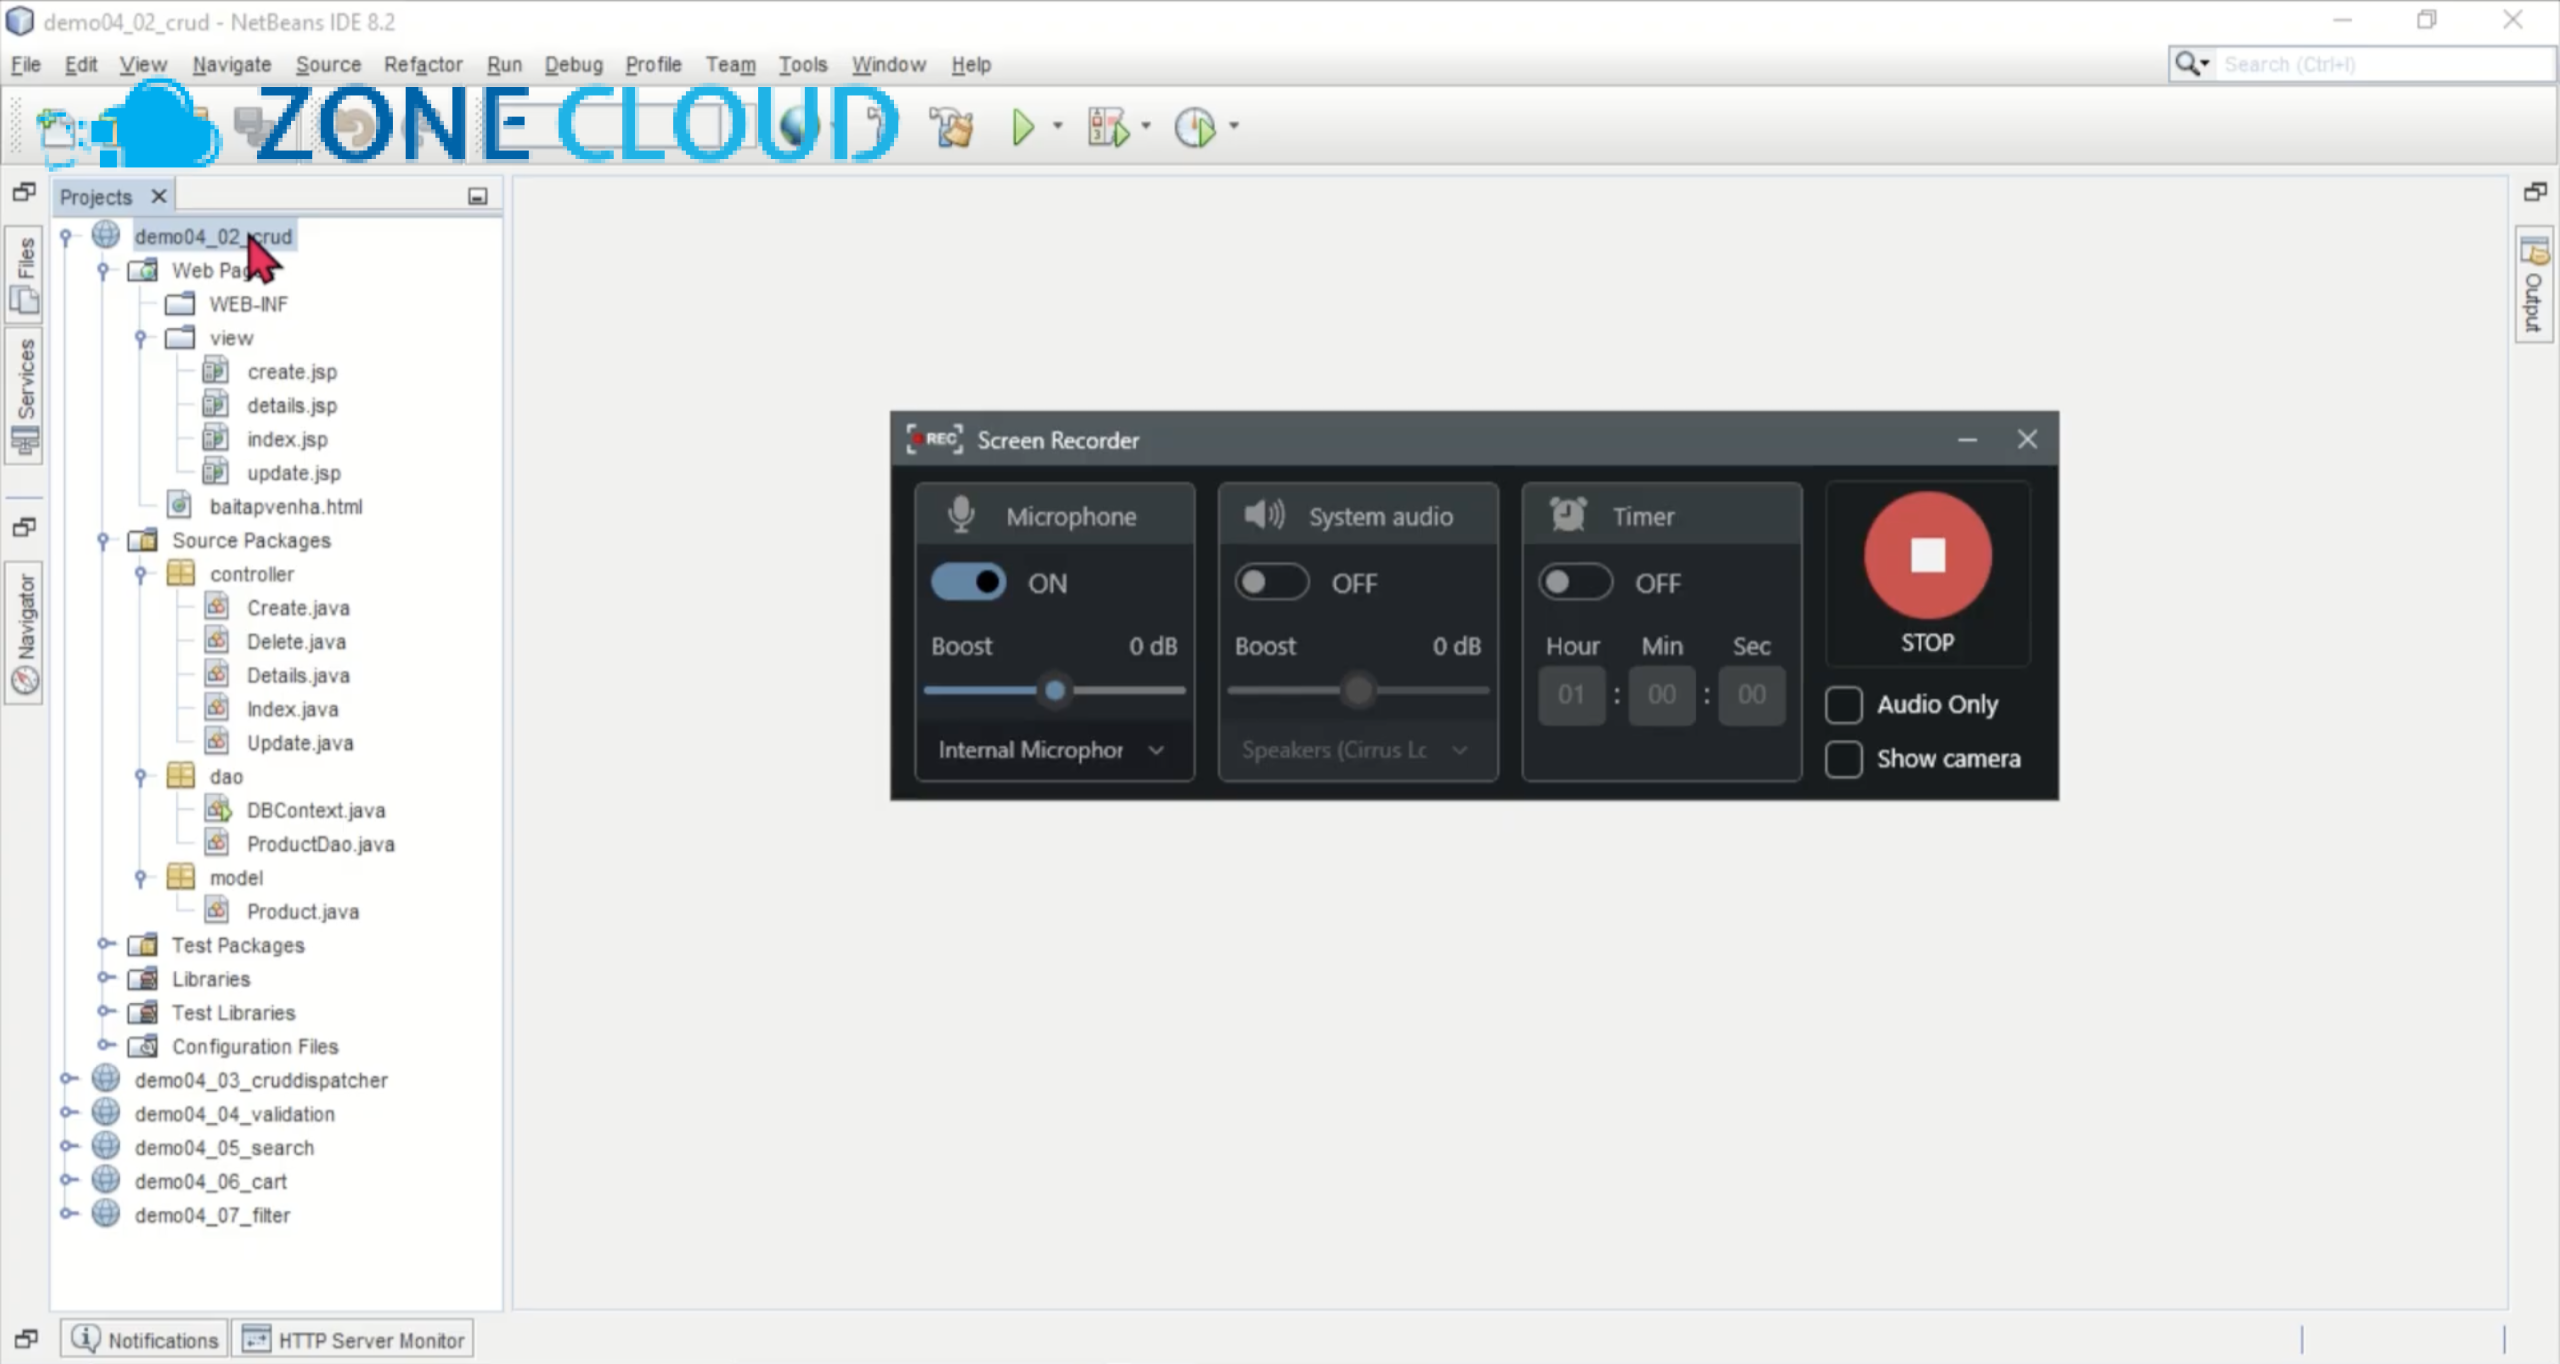Select DBContext.java file

click(x=315, y=811)
